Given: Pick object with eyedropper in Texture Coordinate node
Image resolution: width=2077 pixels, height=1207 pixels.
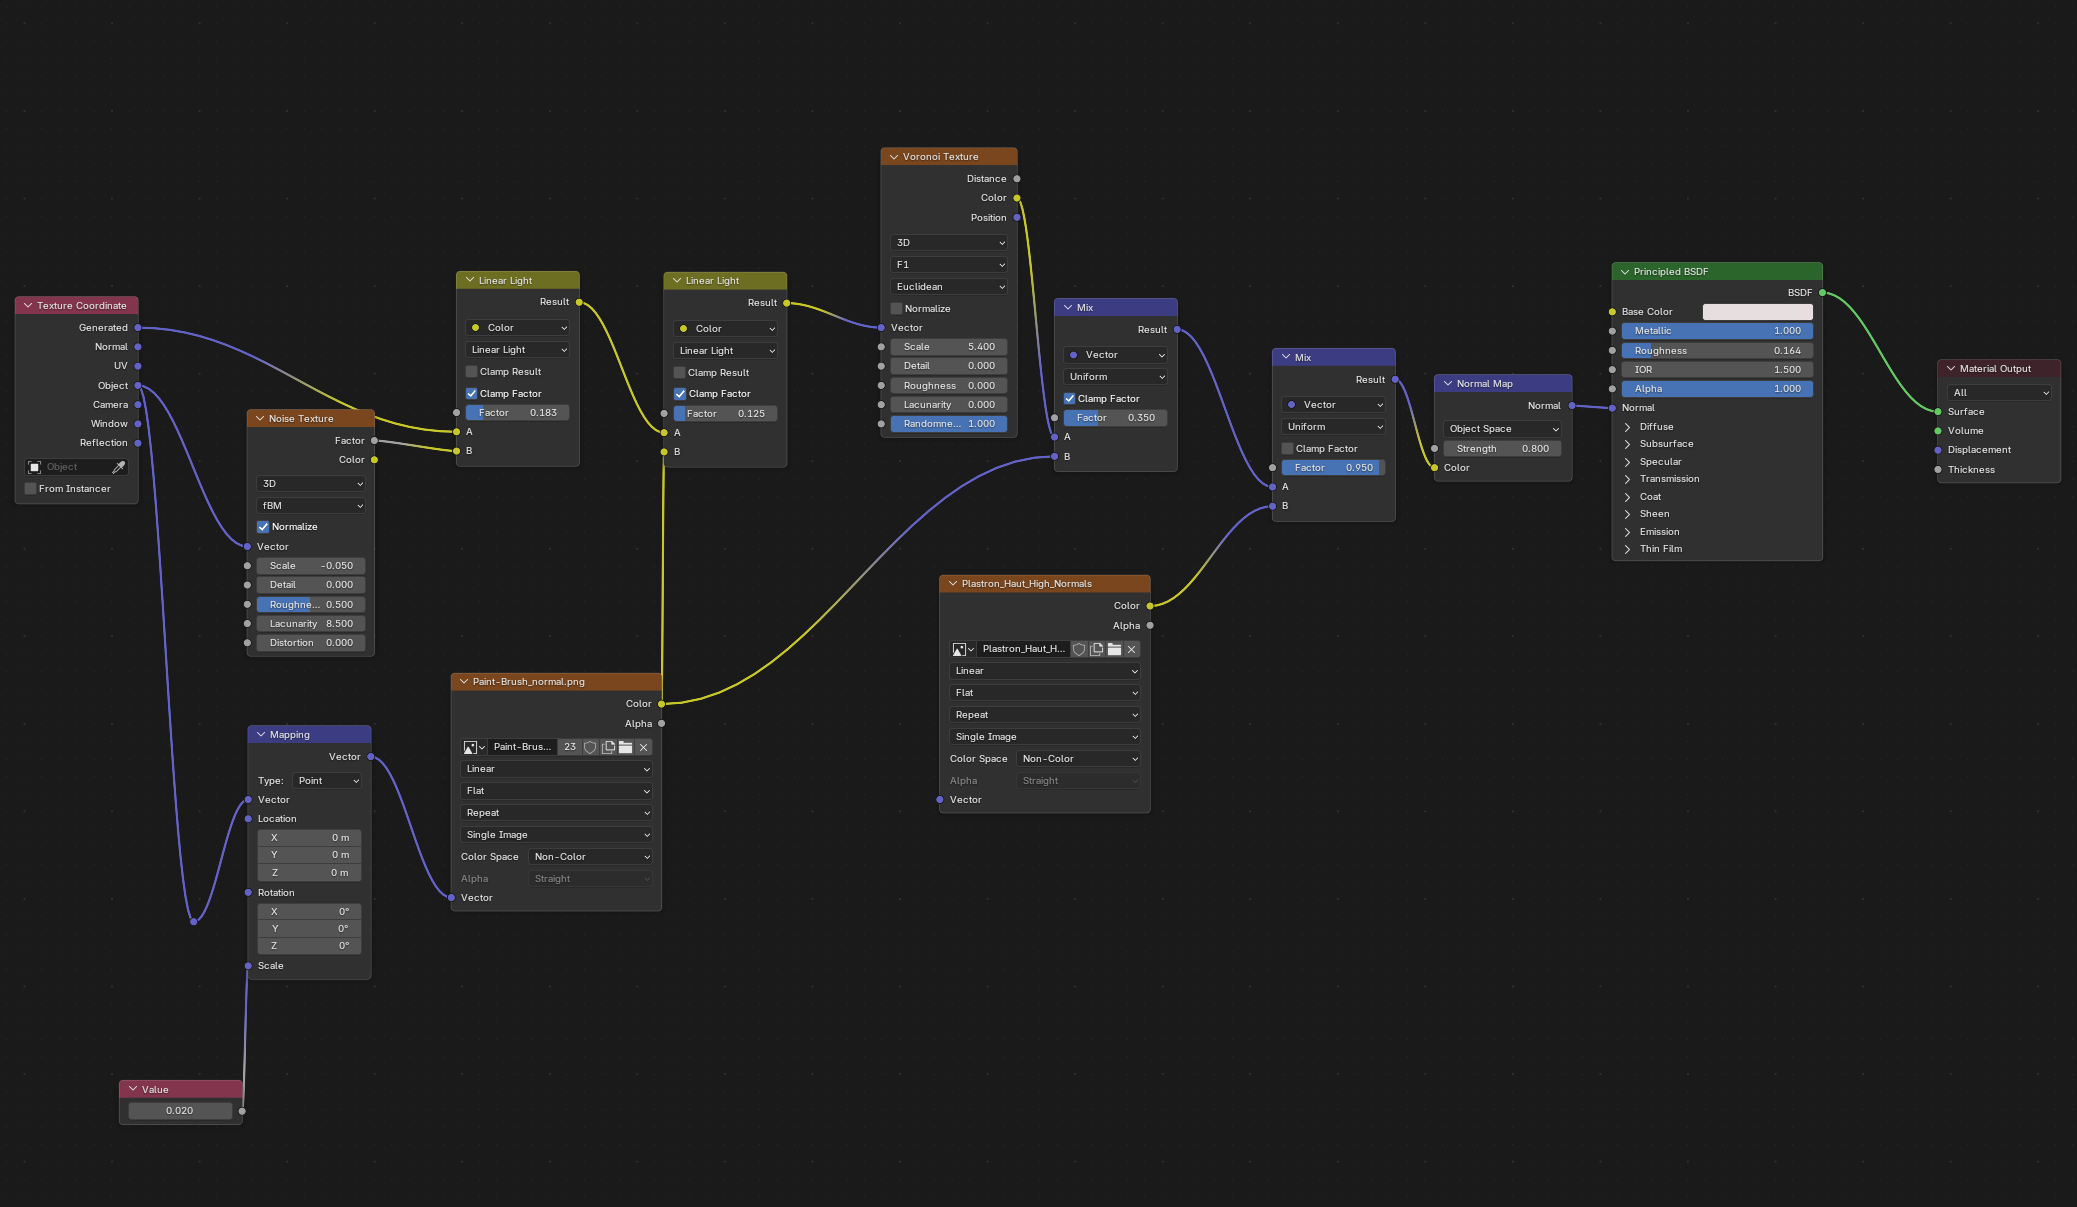Looking at the screenshot, I should (119, 467).
